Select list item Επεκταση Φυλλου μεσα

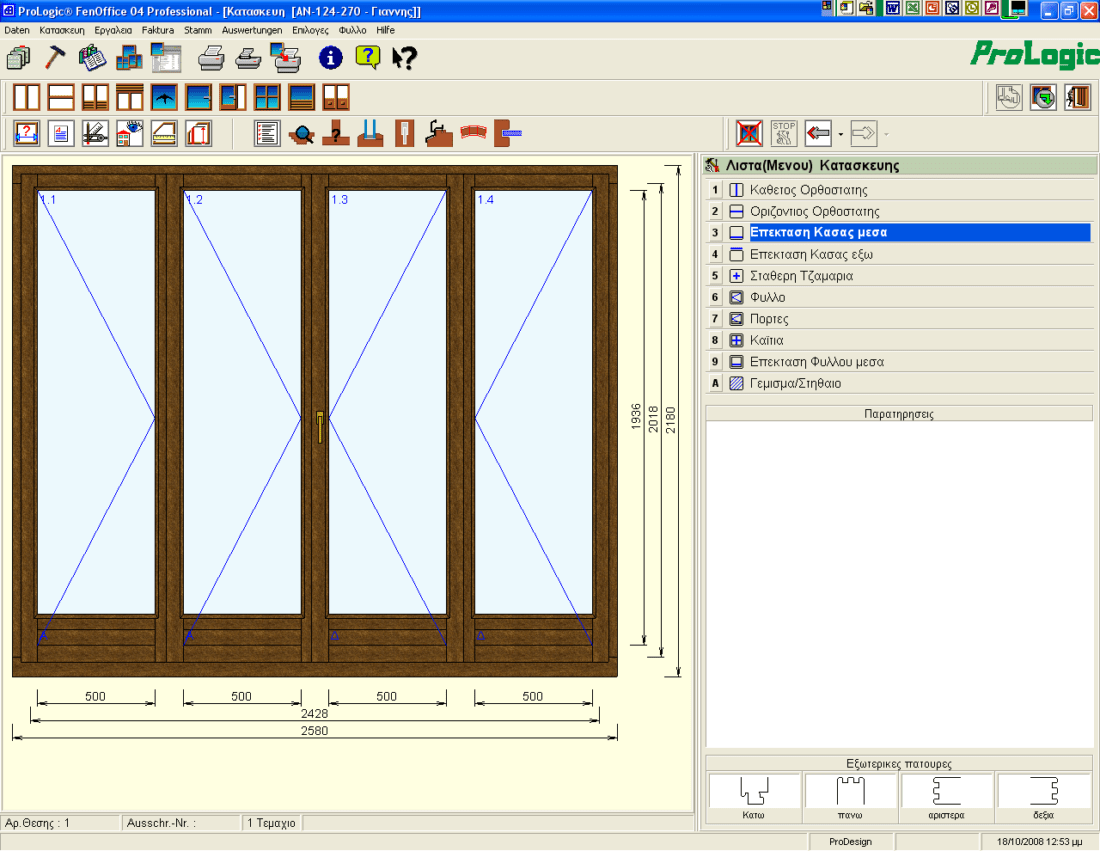(900, 362)
